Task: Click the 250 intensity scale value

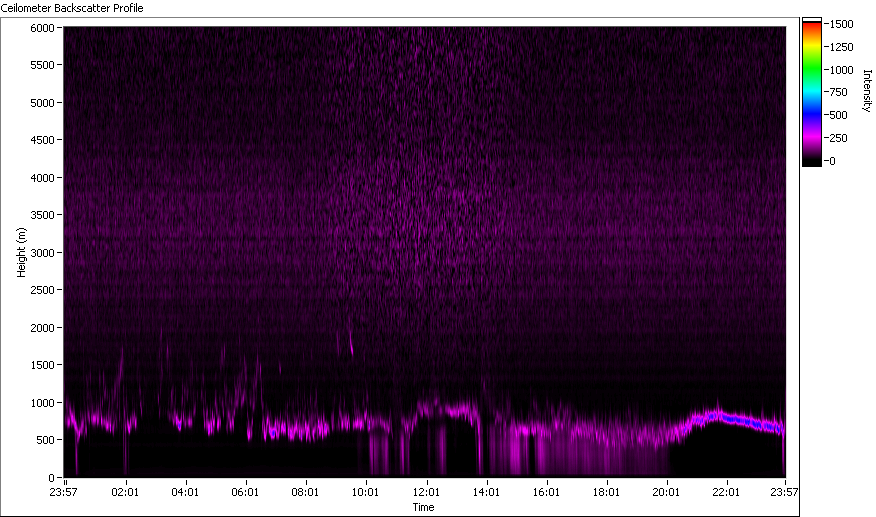Action: point(839,138)
